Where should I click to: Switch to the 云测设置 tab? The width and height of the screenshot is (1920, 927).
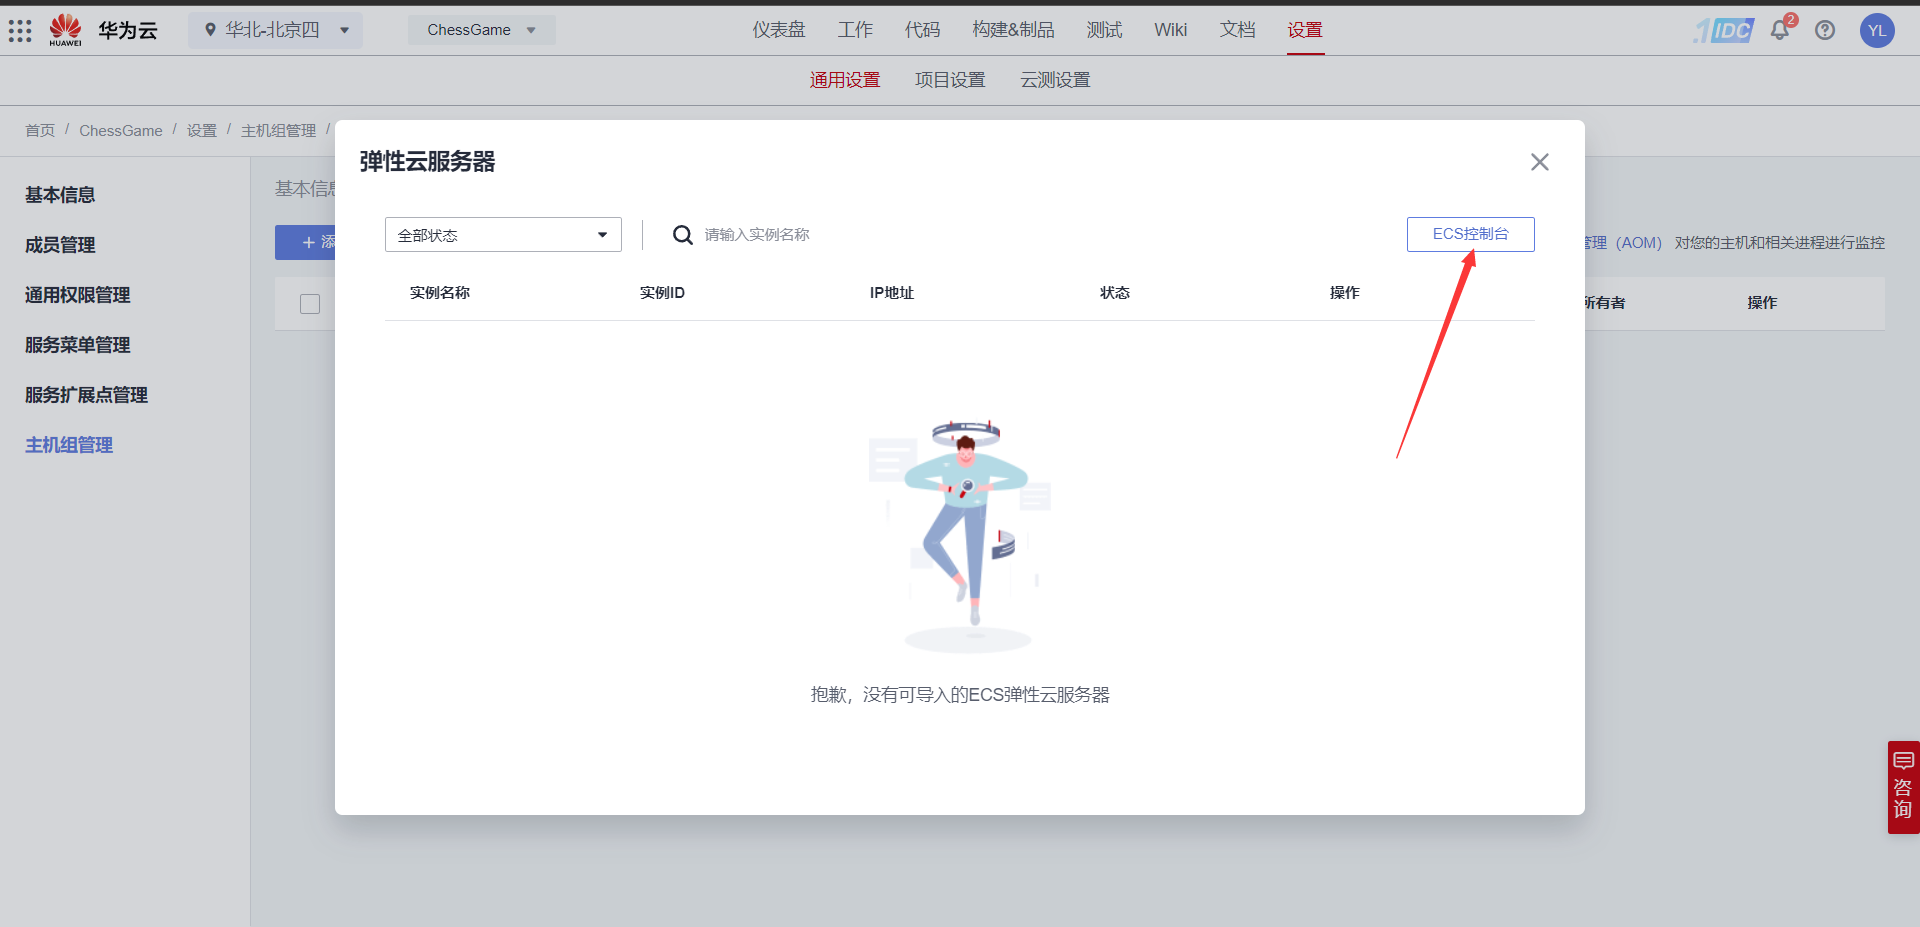(x=1055, y=80)
